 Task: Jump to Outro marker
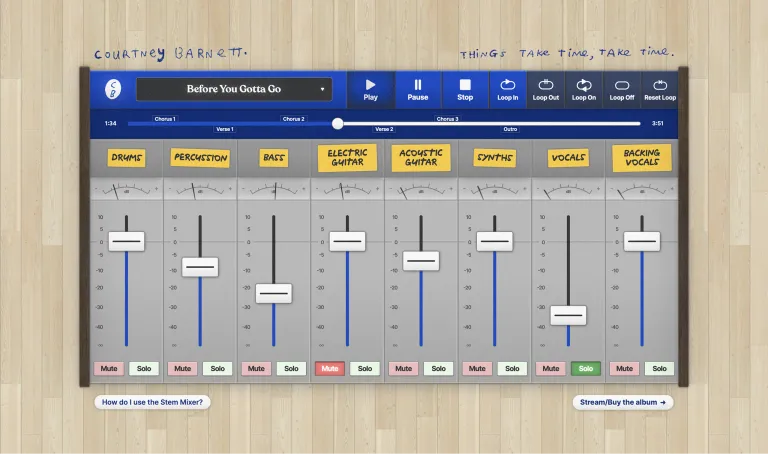pyautogui.click(x=510, y=129)
